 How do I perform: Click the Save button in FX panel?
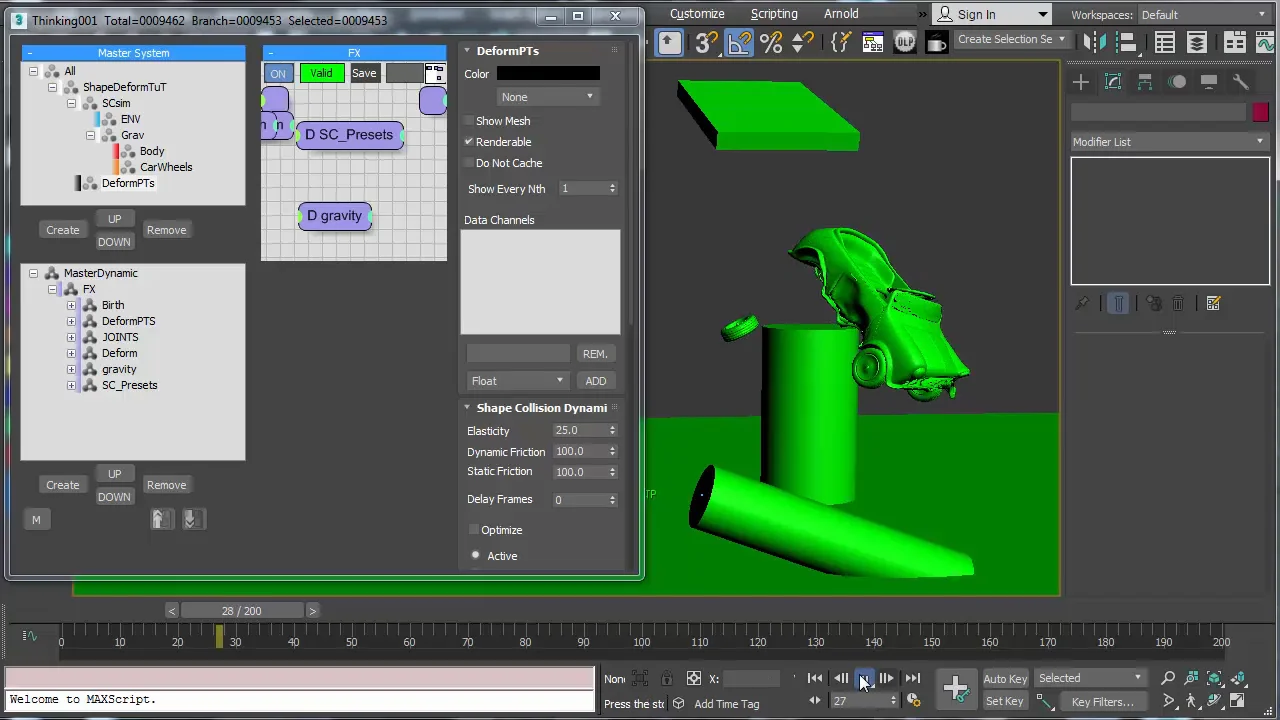coord(364,73)
